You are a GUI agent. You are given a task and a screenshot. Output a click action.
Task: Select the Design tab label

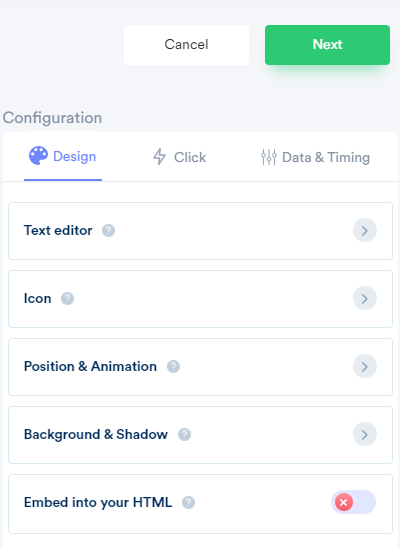click(74, 156)
